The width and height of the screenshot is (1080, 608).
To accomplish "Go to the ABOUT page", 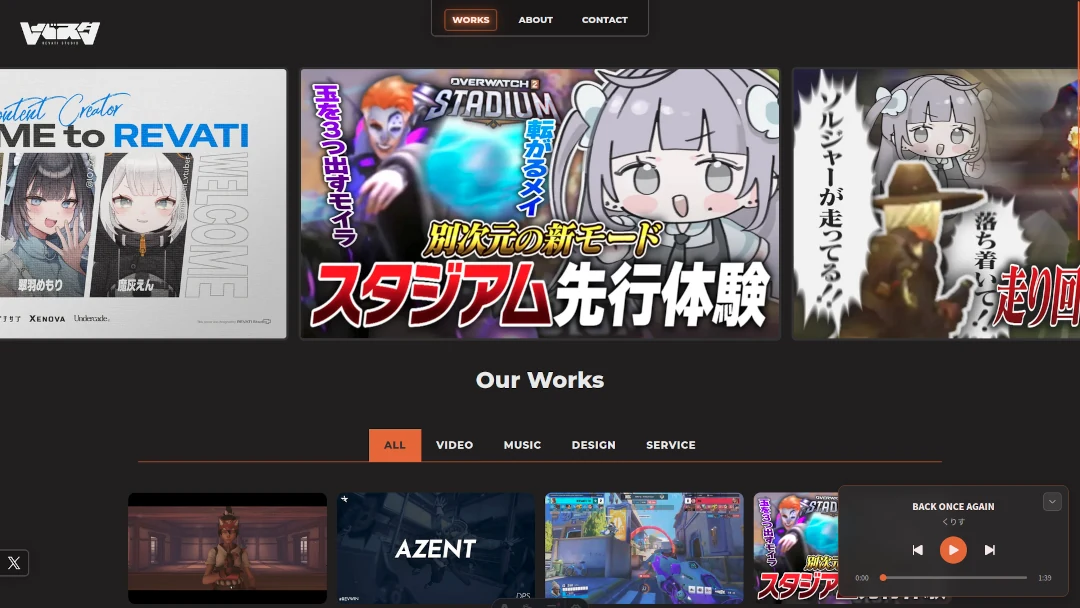I will (535, 20).
